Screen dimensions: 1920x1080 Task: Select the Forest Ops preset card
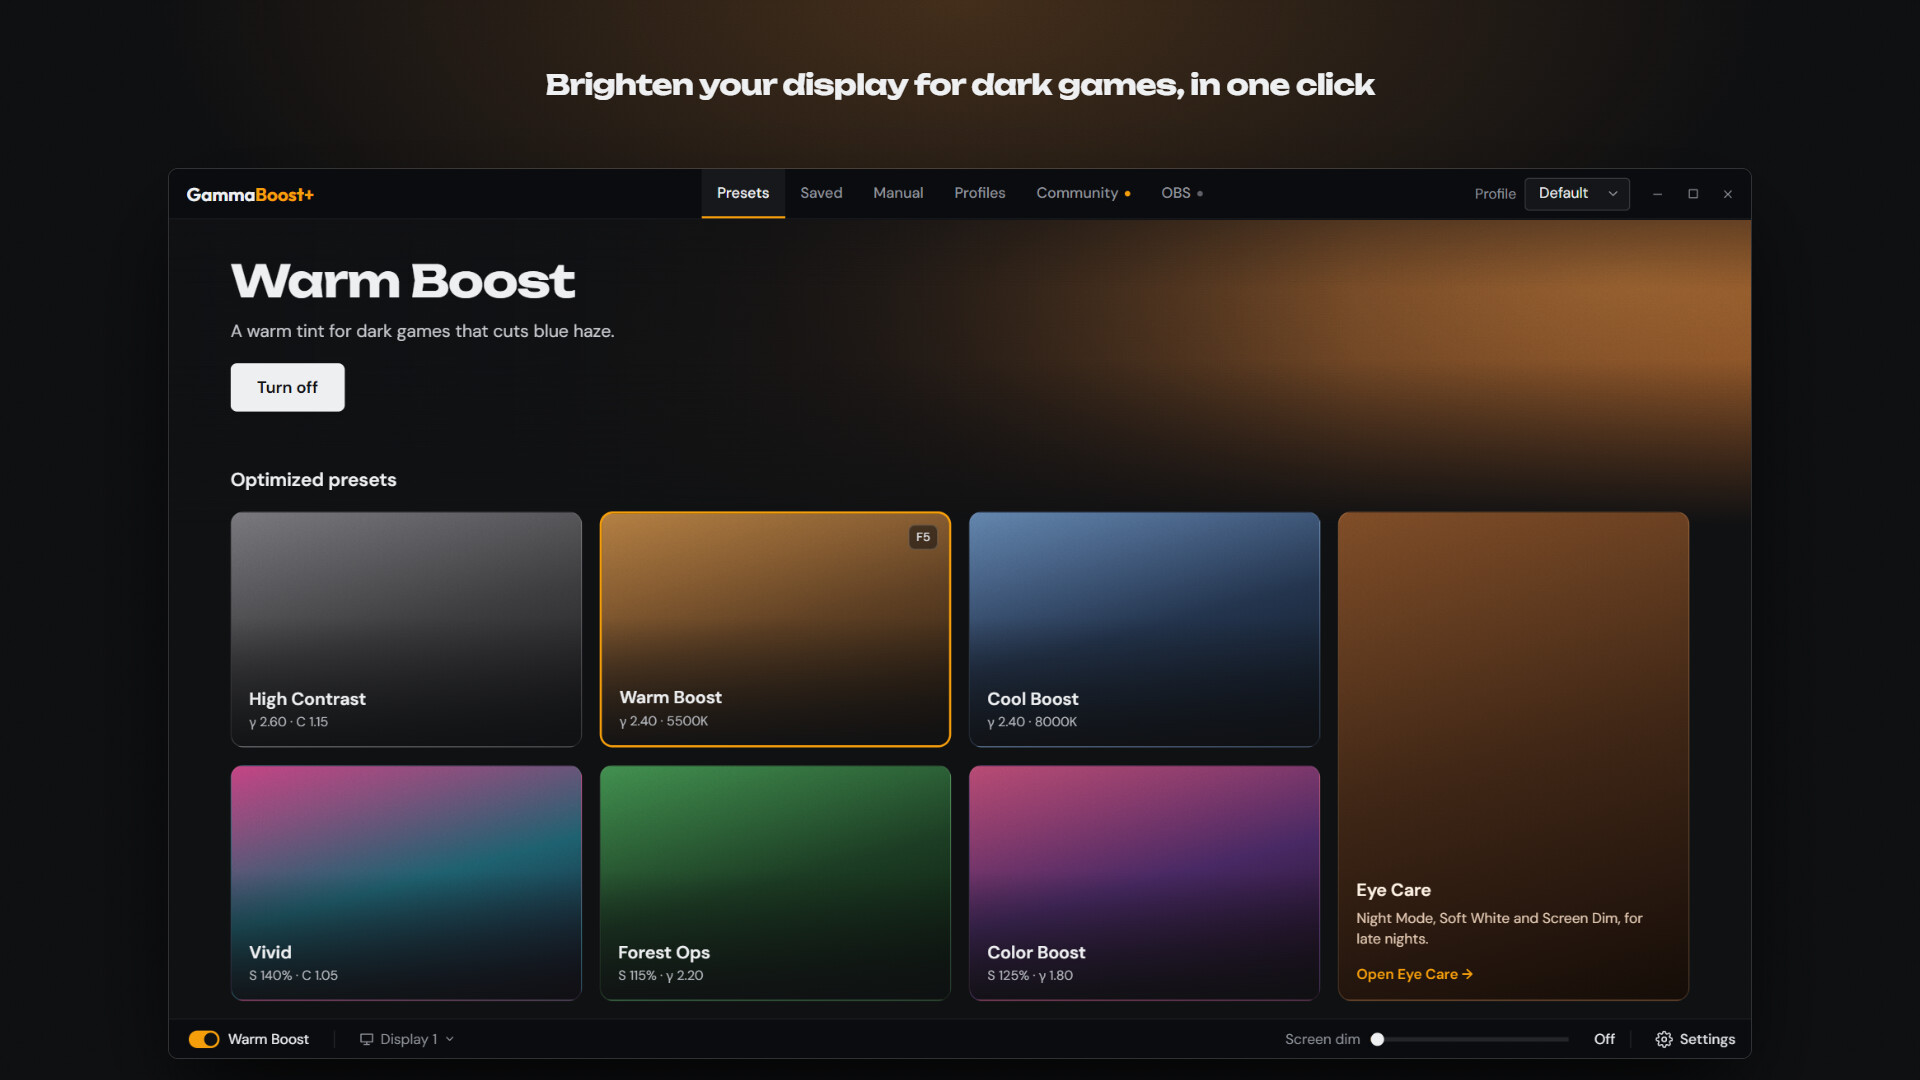point(775,883)
